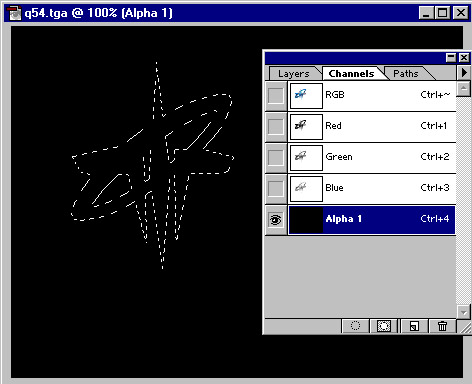Viewport: 472px width, 384px height.
Task: Collapse the Channels palette with minimize box
Action: point(451,58)
